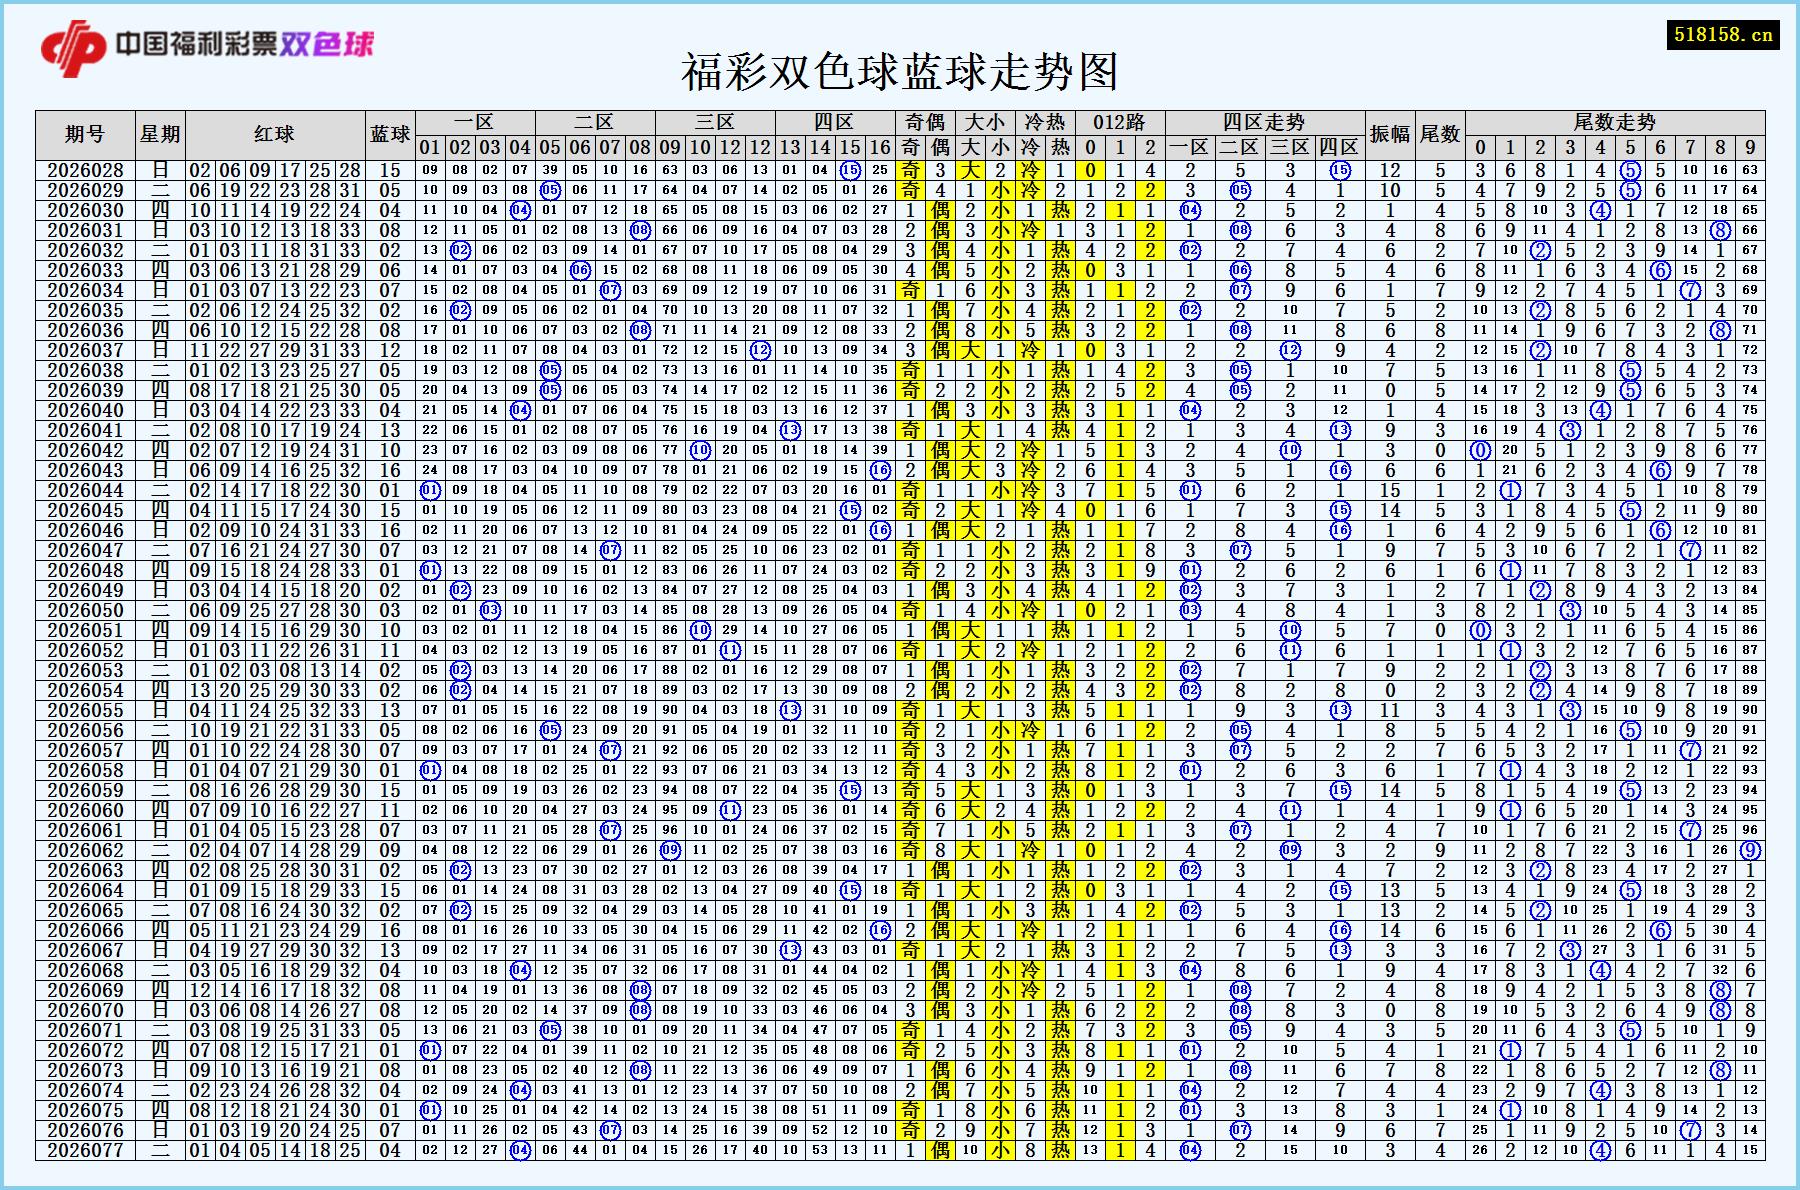Image resolution: width=1800 pixels, height=1190 pixels.
Task: Click the chart title 福彩双色球蓝球走势图
Action: [899, 72]
